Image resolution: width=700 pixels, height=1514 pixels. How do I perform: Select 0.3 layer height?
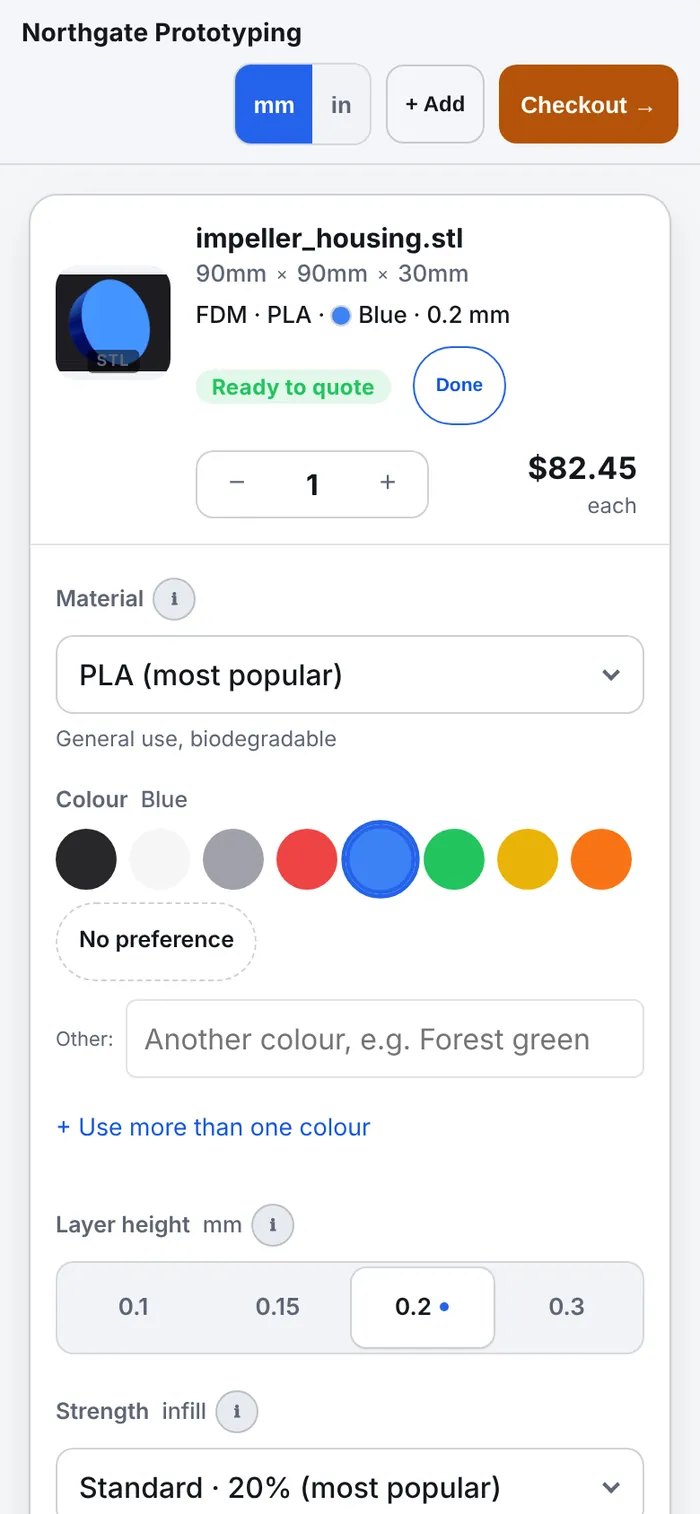(566, 1307)
